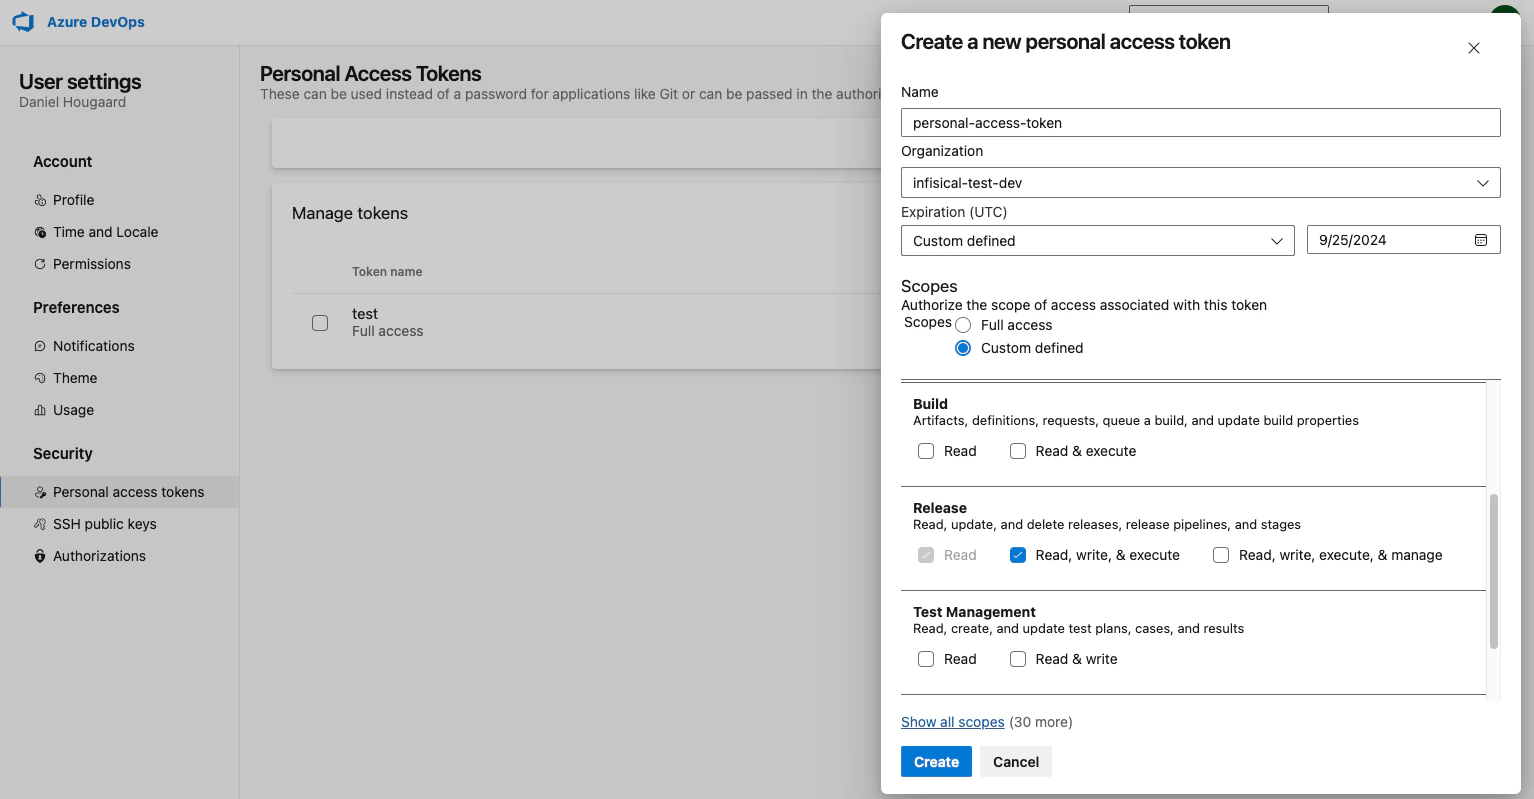Uncheck Release Read, write, & execute

click(1018, 555)
